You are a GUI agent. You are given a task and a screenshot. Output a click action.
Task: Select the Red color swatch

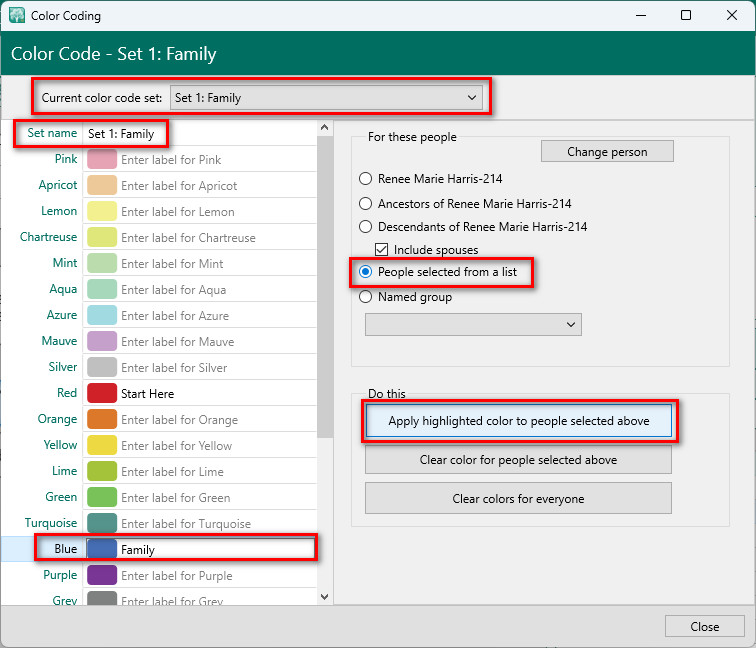102,393
